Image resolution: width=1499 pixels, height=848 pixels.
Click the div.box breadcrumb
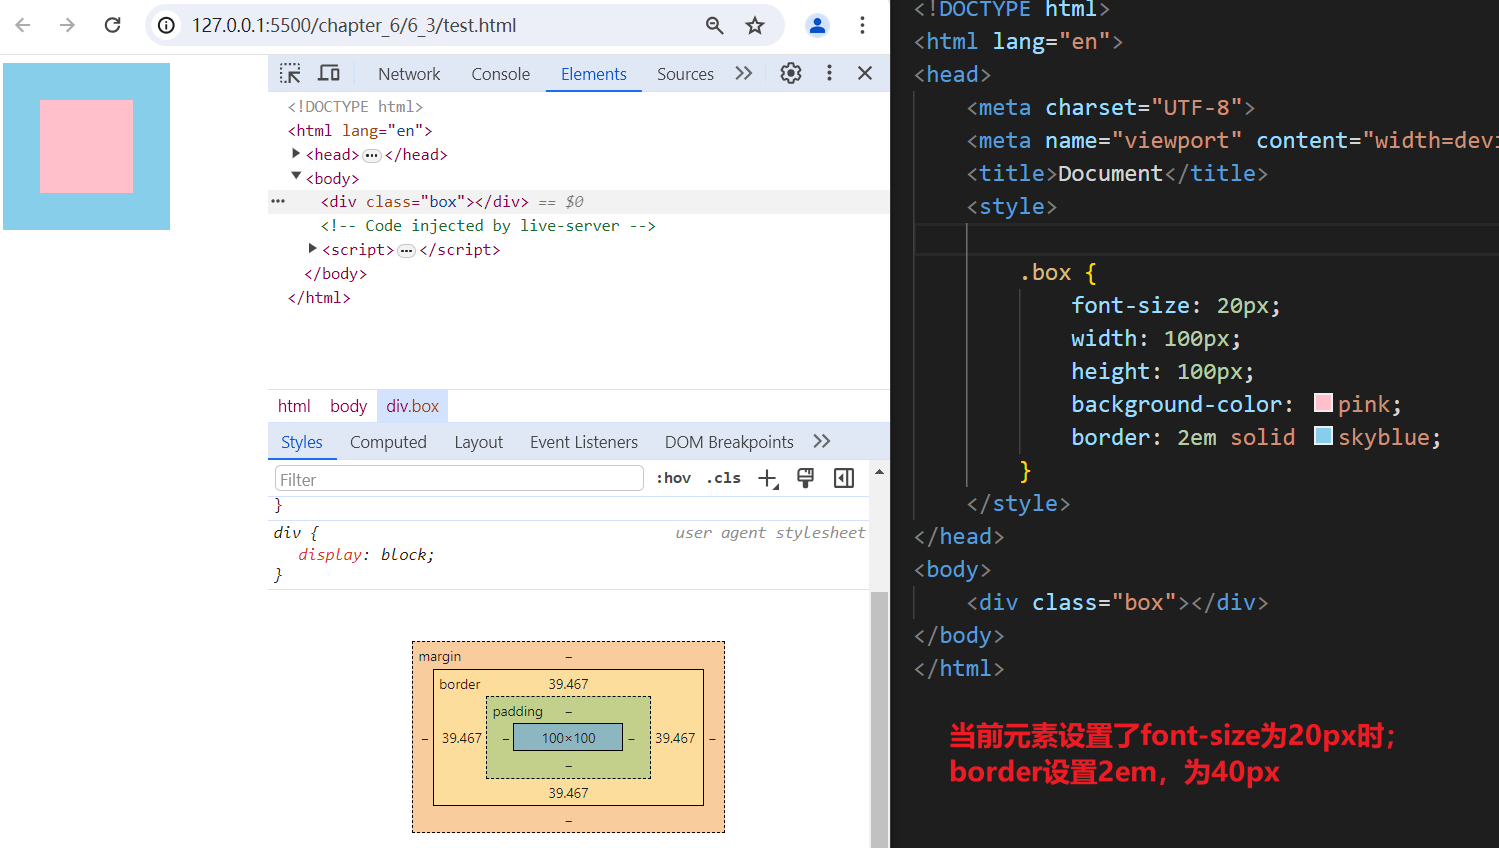413,406
